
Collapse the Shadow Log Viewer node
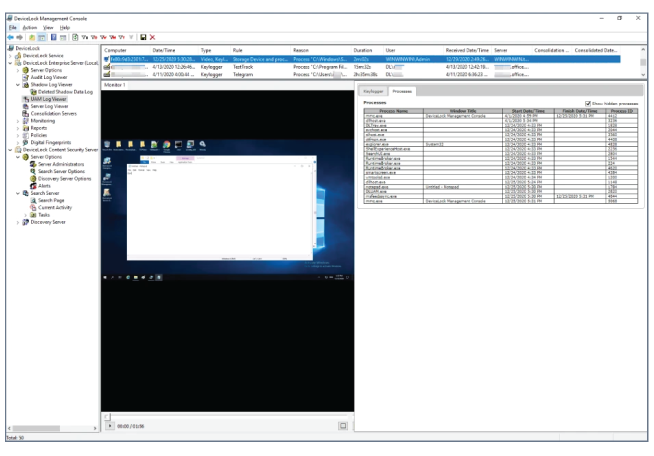(17, 84)
